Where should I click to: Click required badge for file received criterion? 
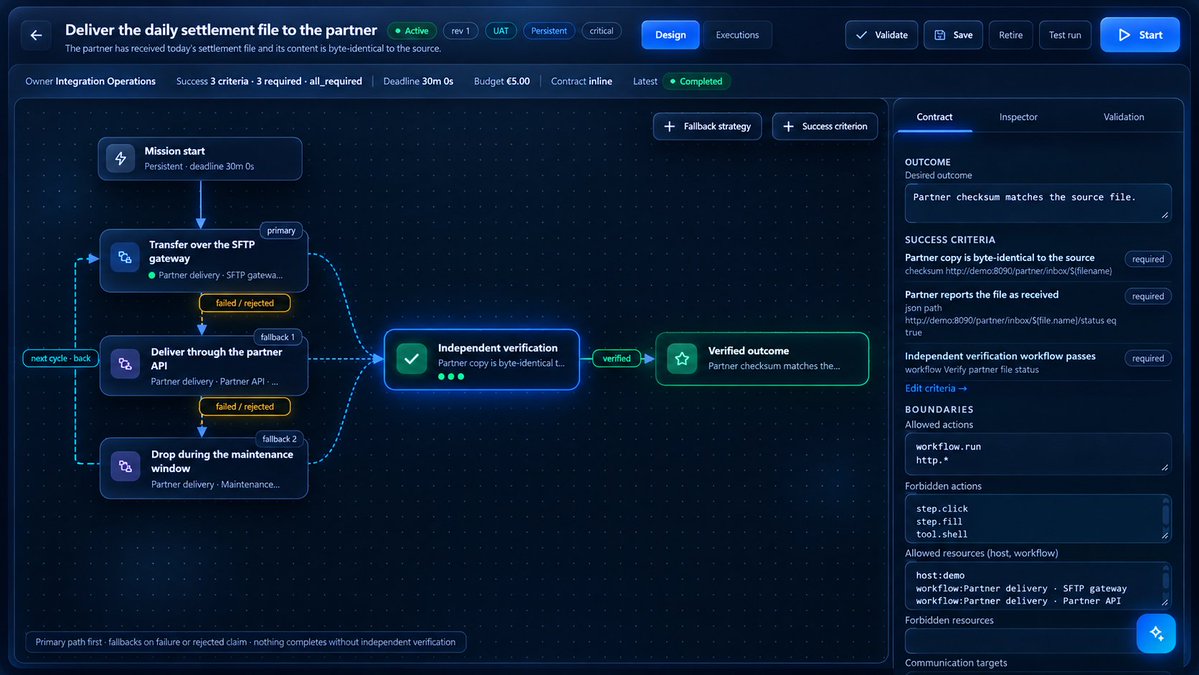click(1148, 297)
